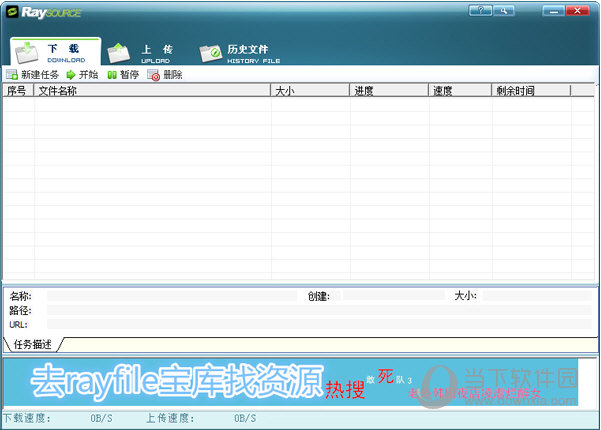601x430 pixels.
Task: Click the download speed 0B/S value
Action: click(x=102, y=418)
